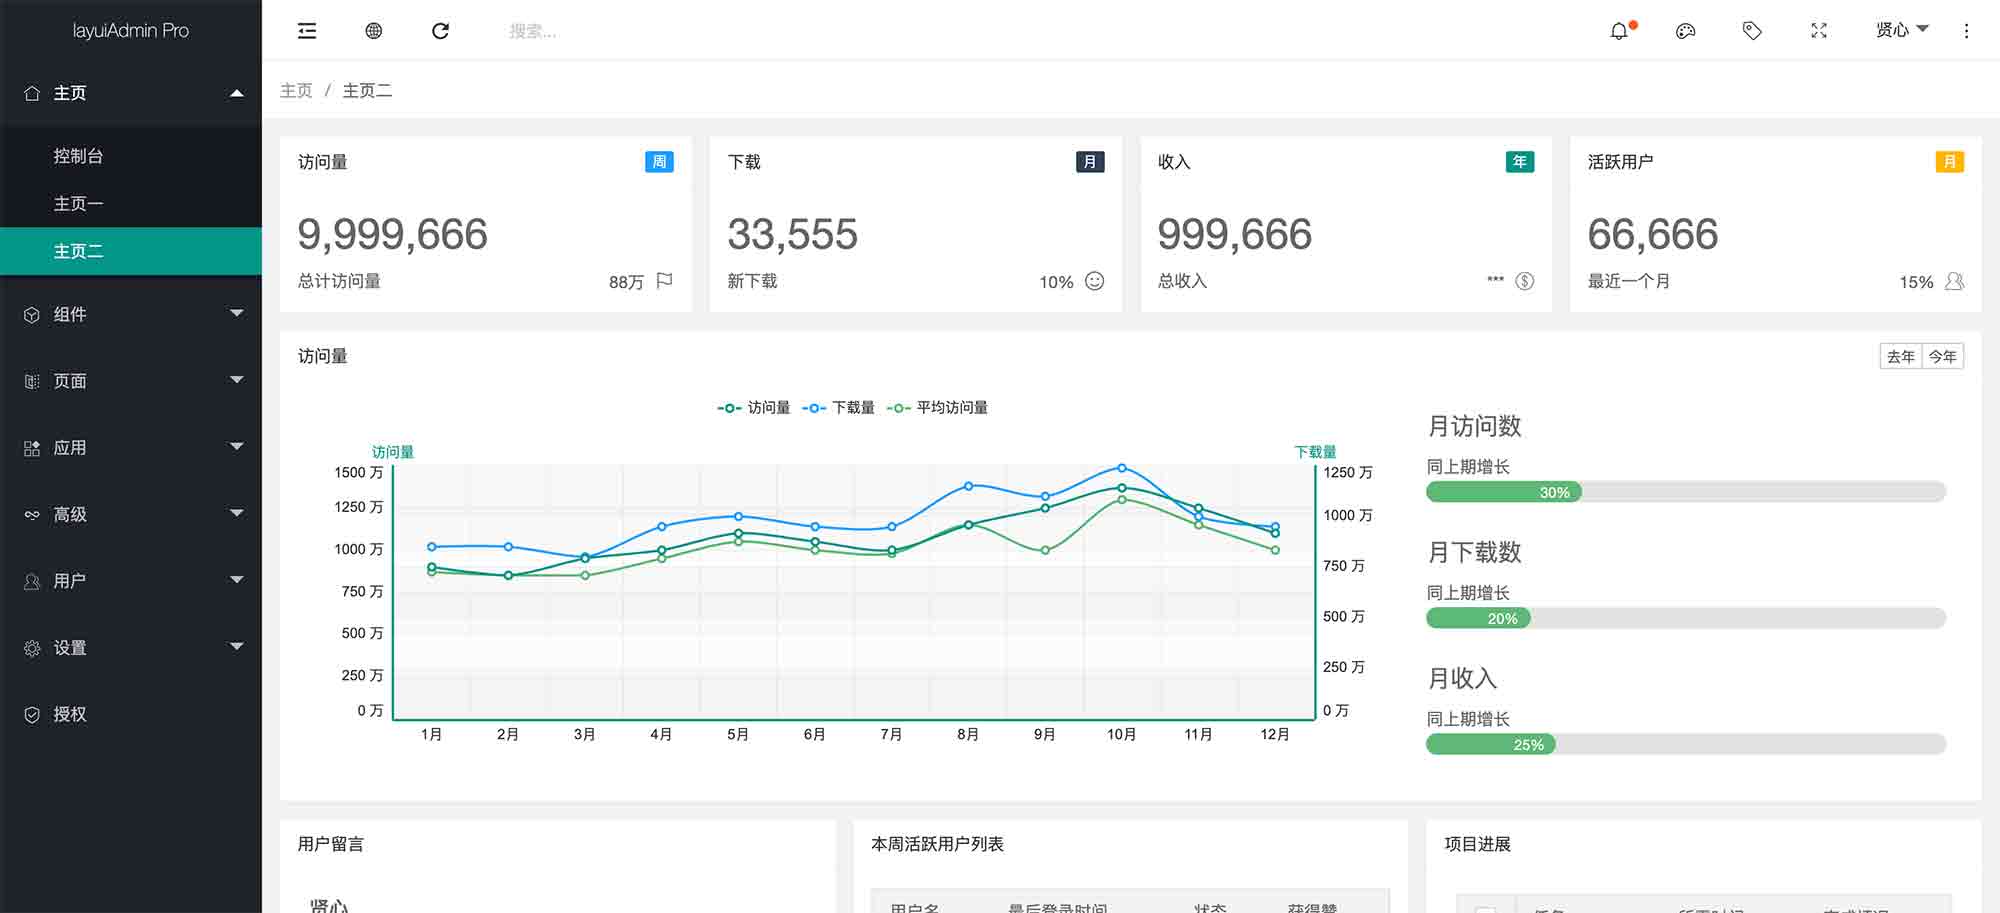Click the 去年 button

coord(1901,356)
